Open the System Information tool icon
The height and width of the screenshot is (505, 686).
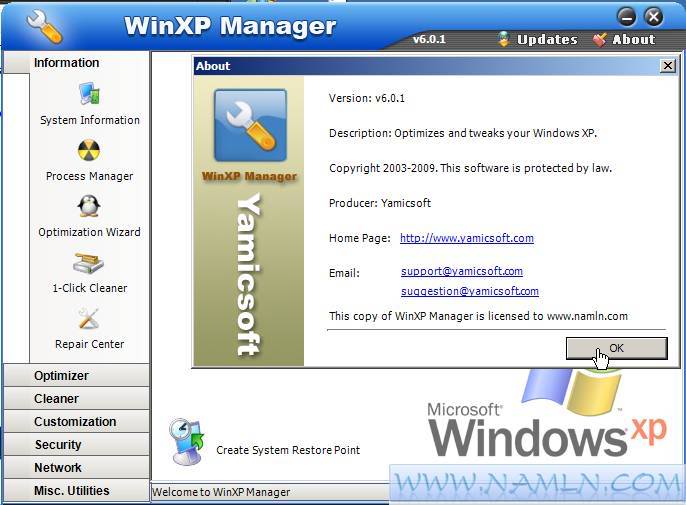(x=89, y=93)
